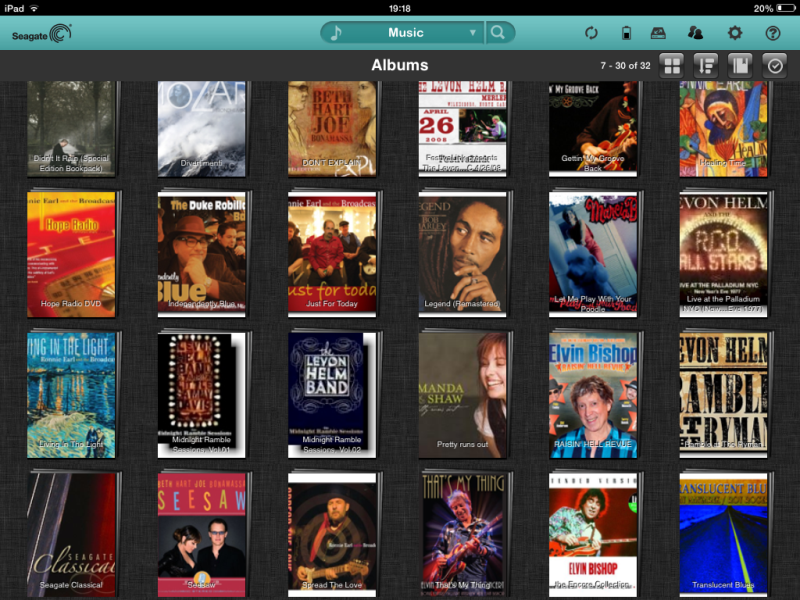Tap the status bar clock 19:18
This screenshot has width=800, height=600.
pyautogui.click(x=399, y=8)
